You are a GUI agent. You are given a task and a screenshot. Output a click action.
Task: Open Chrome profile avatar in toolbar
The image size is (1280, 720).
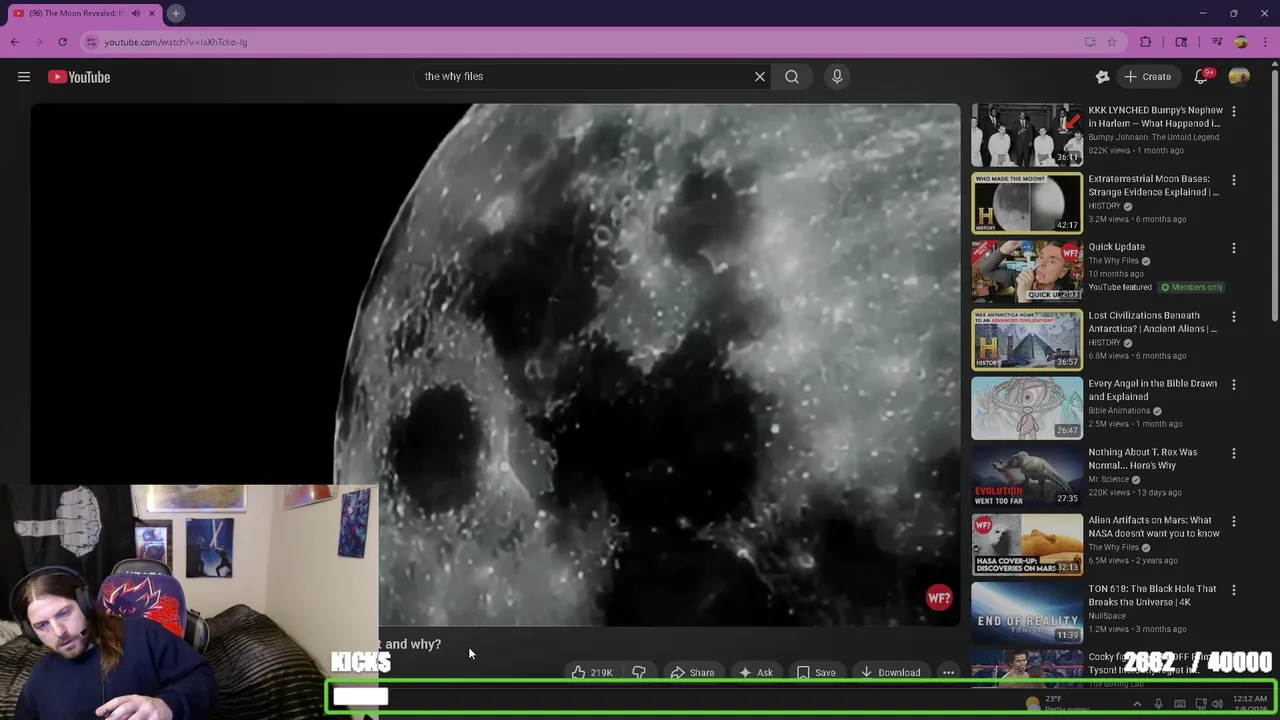coord(1241,42)
